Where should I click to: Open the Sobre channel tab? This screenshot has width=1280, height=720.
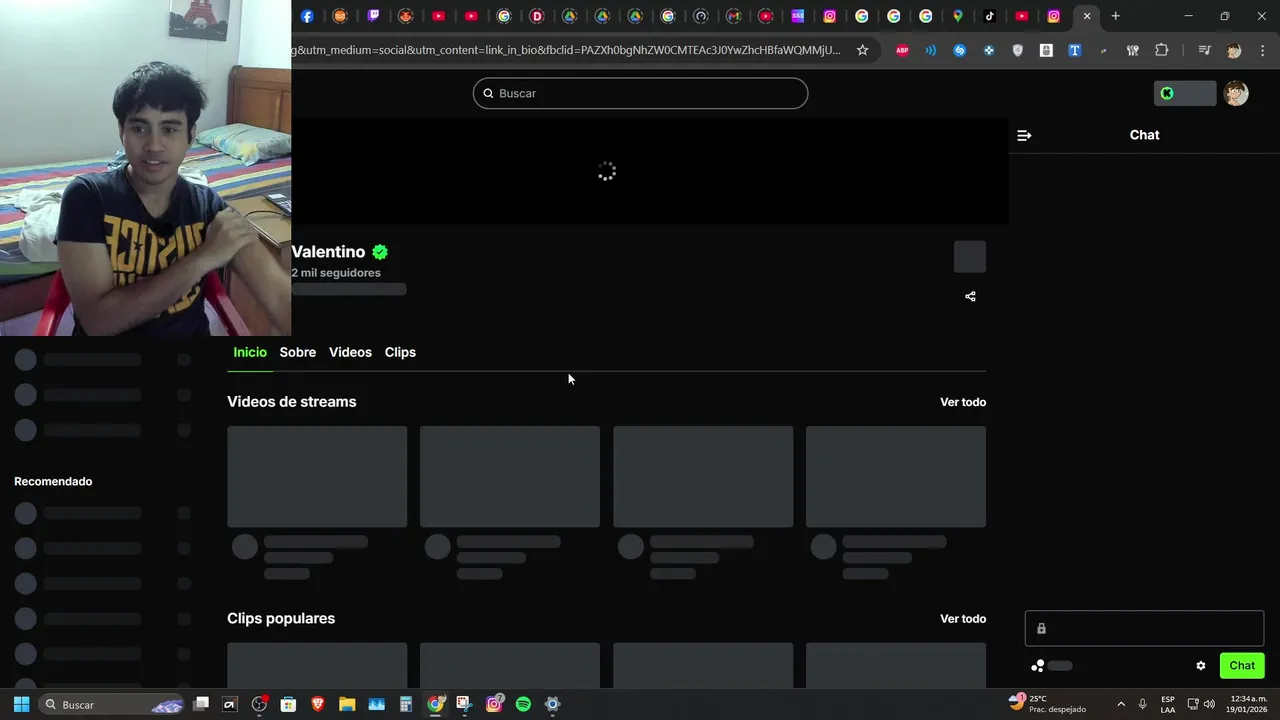coord(298,352)
